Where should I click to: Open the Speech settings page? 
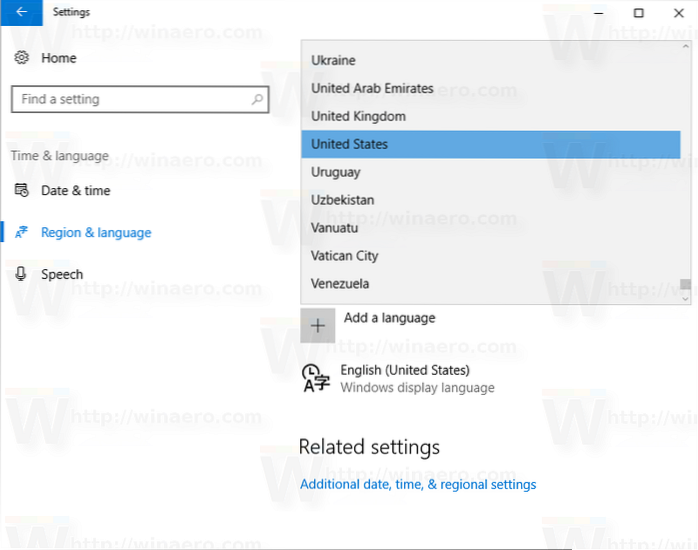[x=62, y=274]
